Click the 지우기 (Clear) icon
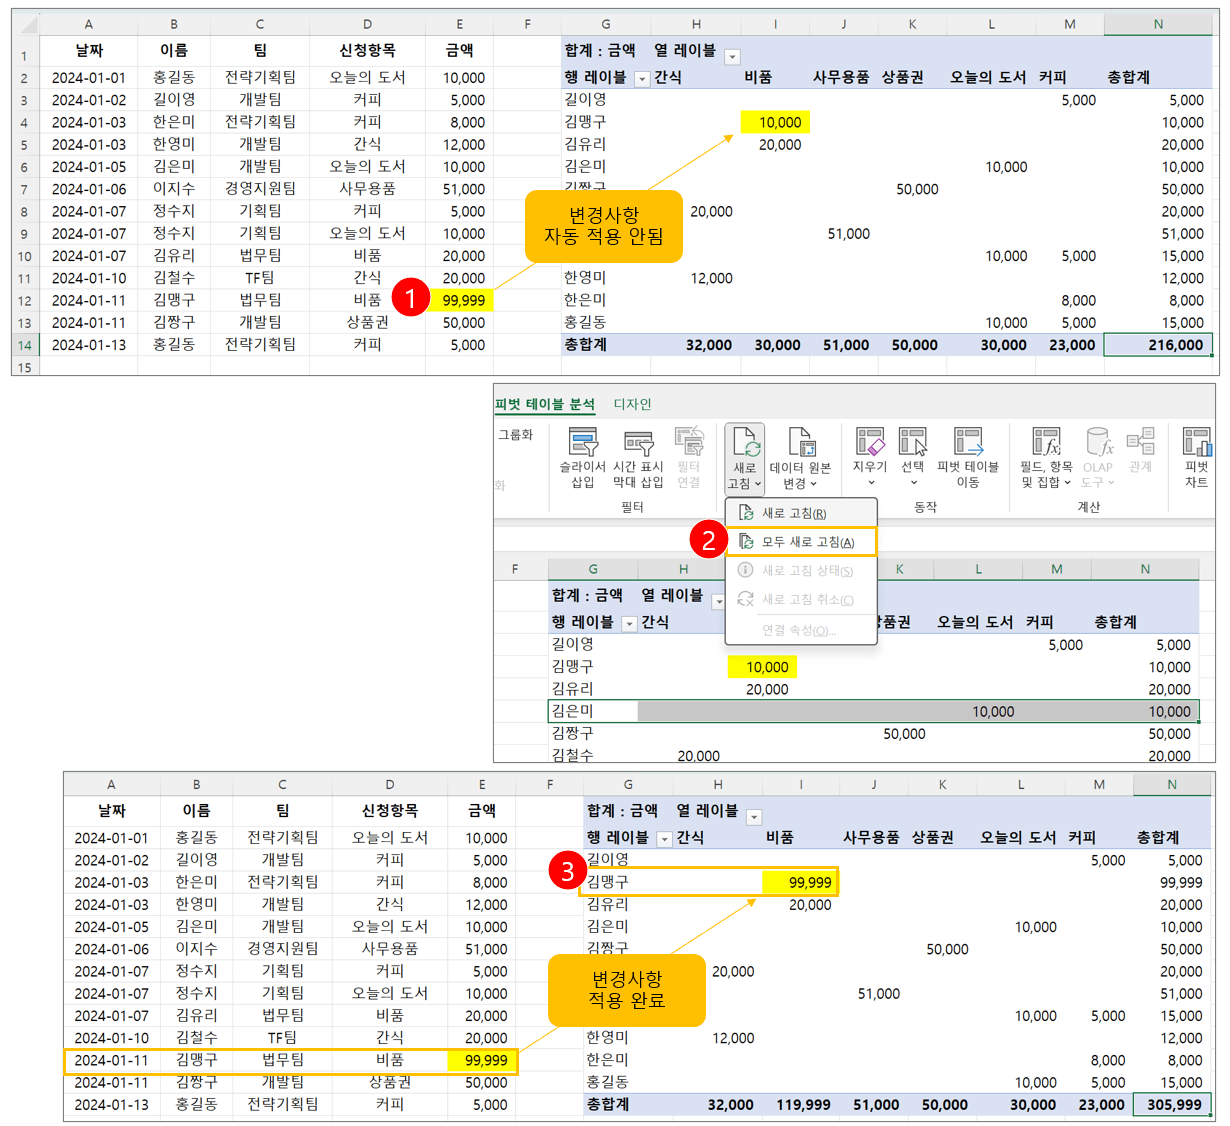 point(869,443)
